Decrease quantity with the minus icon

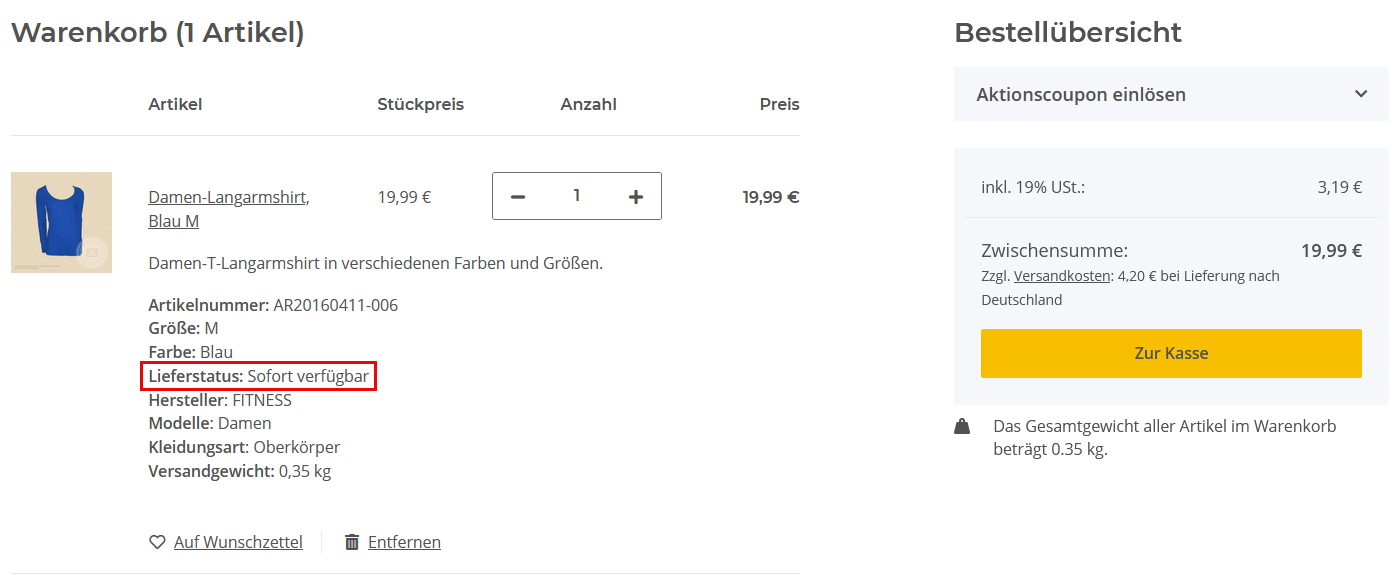518,197
